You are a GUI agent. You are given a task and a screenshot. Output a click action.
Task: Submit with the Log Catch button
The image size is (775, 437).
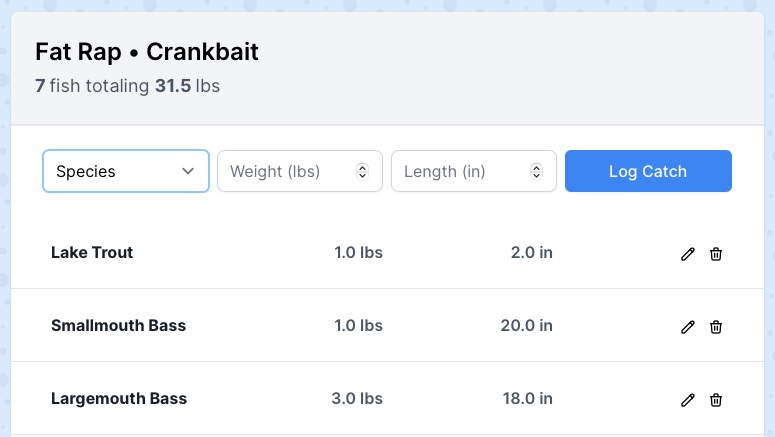click(648, 171)
